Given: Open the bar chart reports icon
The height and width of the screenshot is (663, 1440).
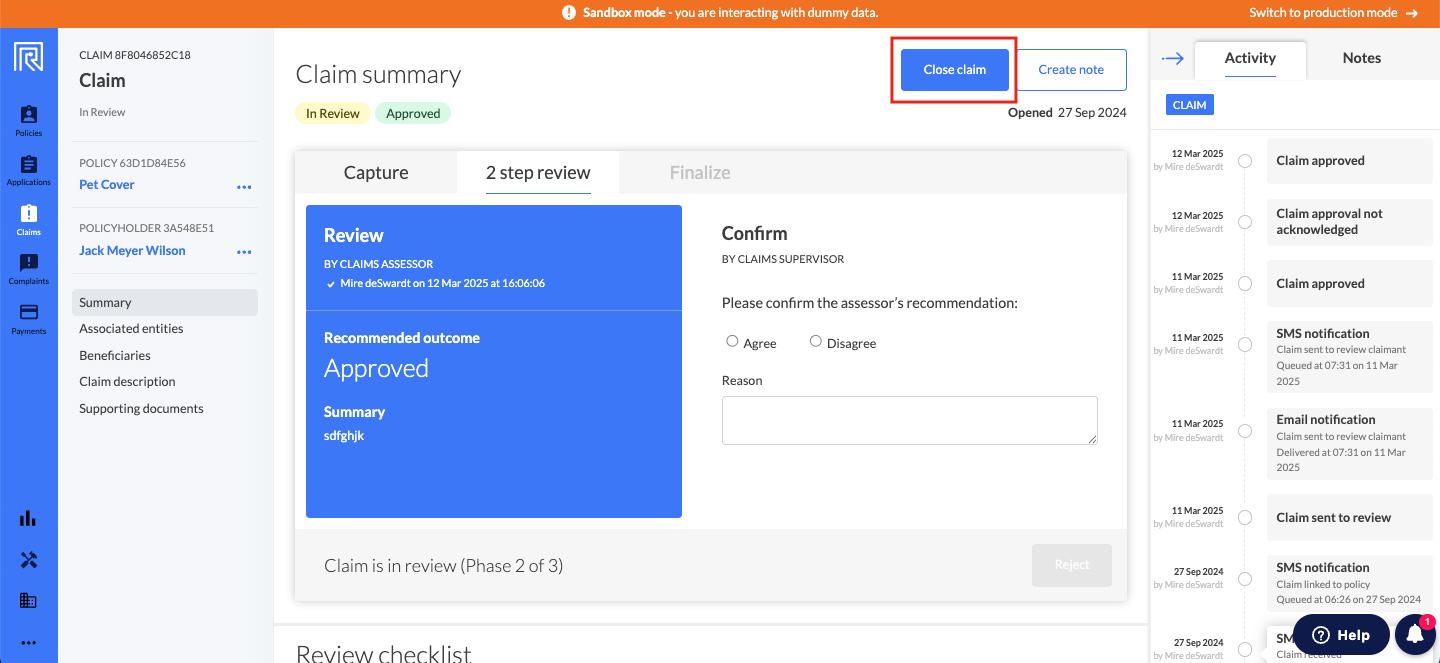Looking at the screenshot, I should (28, 518).
